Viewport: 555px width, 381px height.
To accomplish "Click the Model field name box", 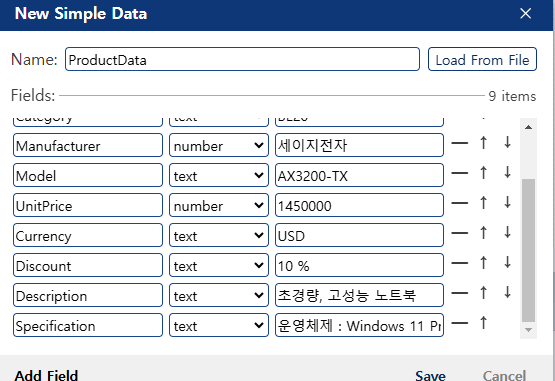I will [88, 175].
